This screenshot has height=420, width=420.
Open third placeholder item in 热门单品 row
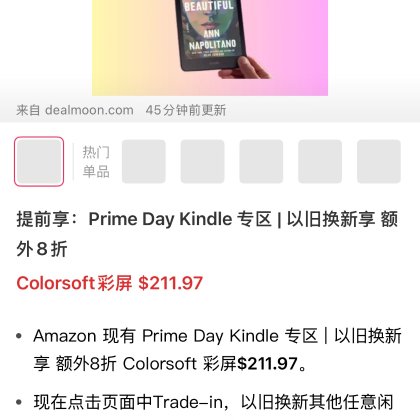click(x=261, y=161)
